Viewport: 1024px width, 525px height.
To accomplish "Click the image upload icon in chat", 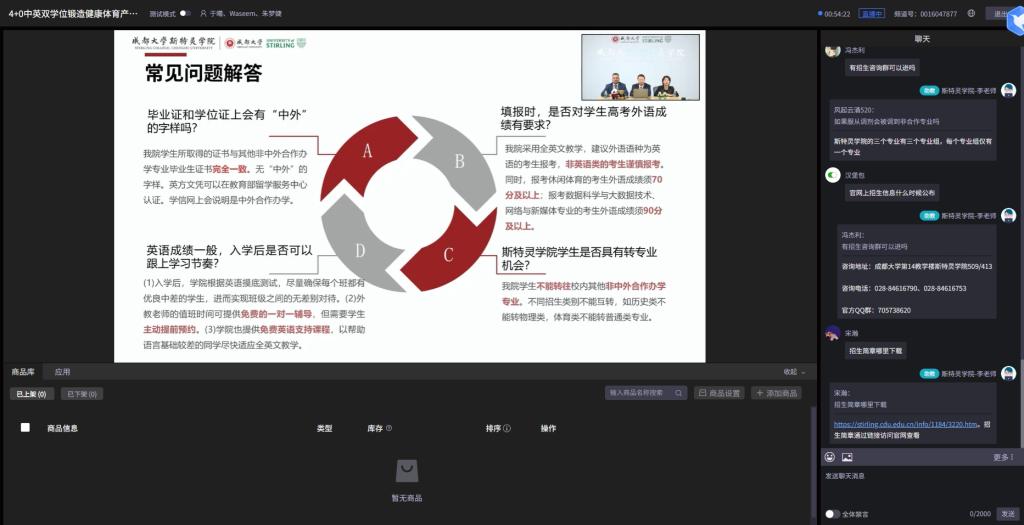I will pyautogui.click(x=847, y=457).
